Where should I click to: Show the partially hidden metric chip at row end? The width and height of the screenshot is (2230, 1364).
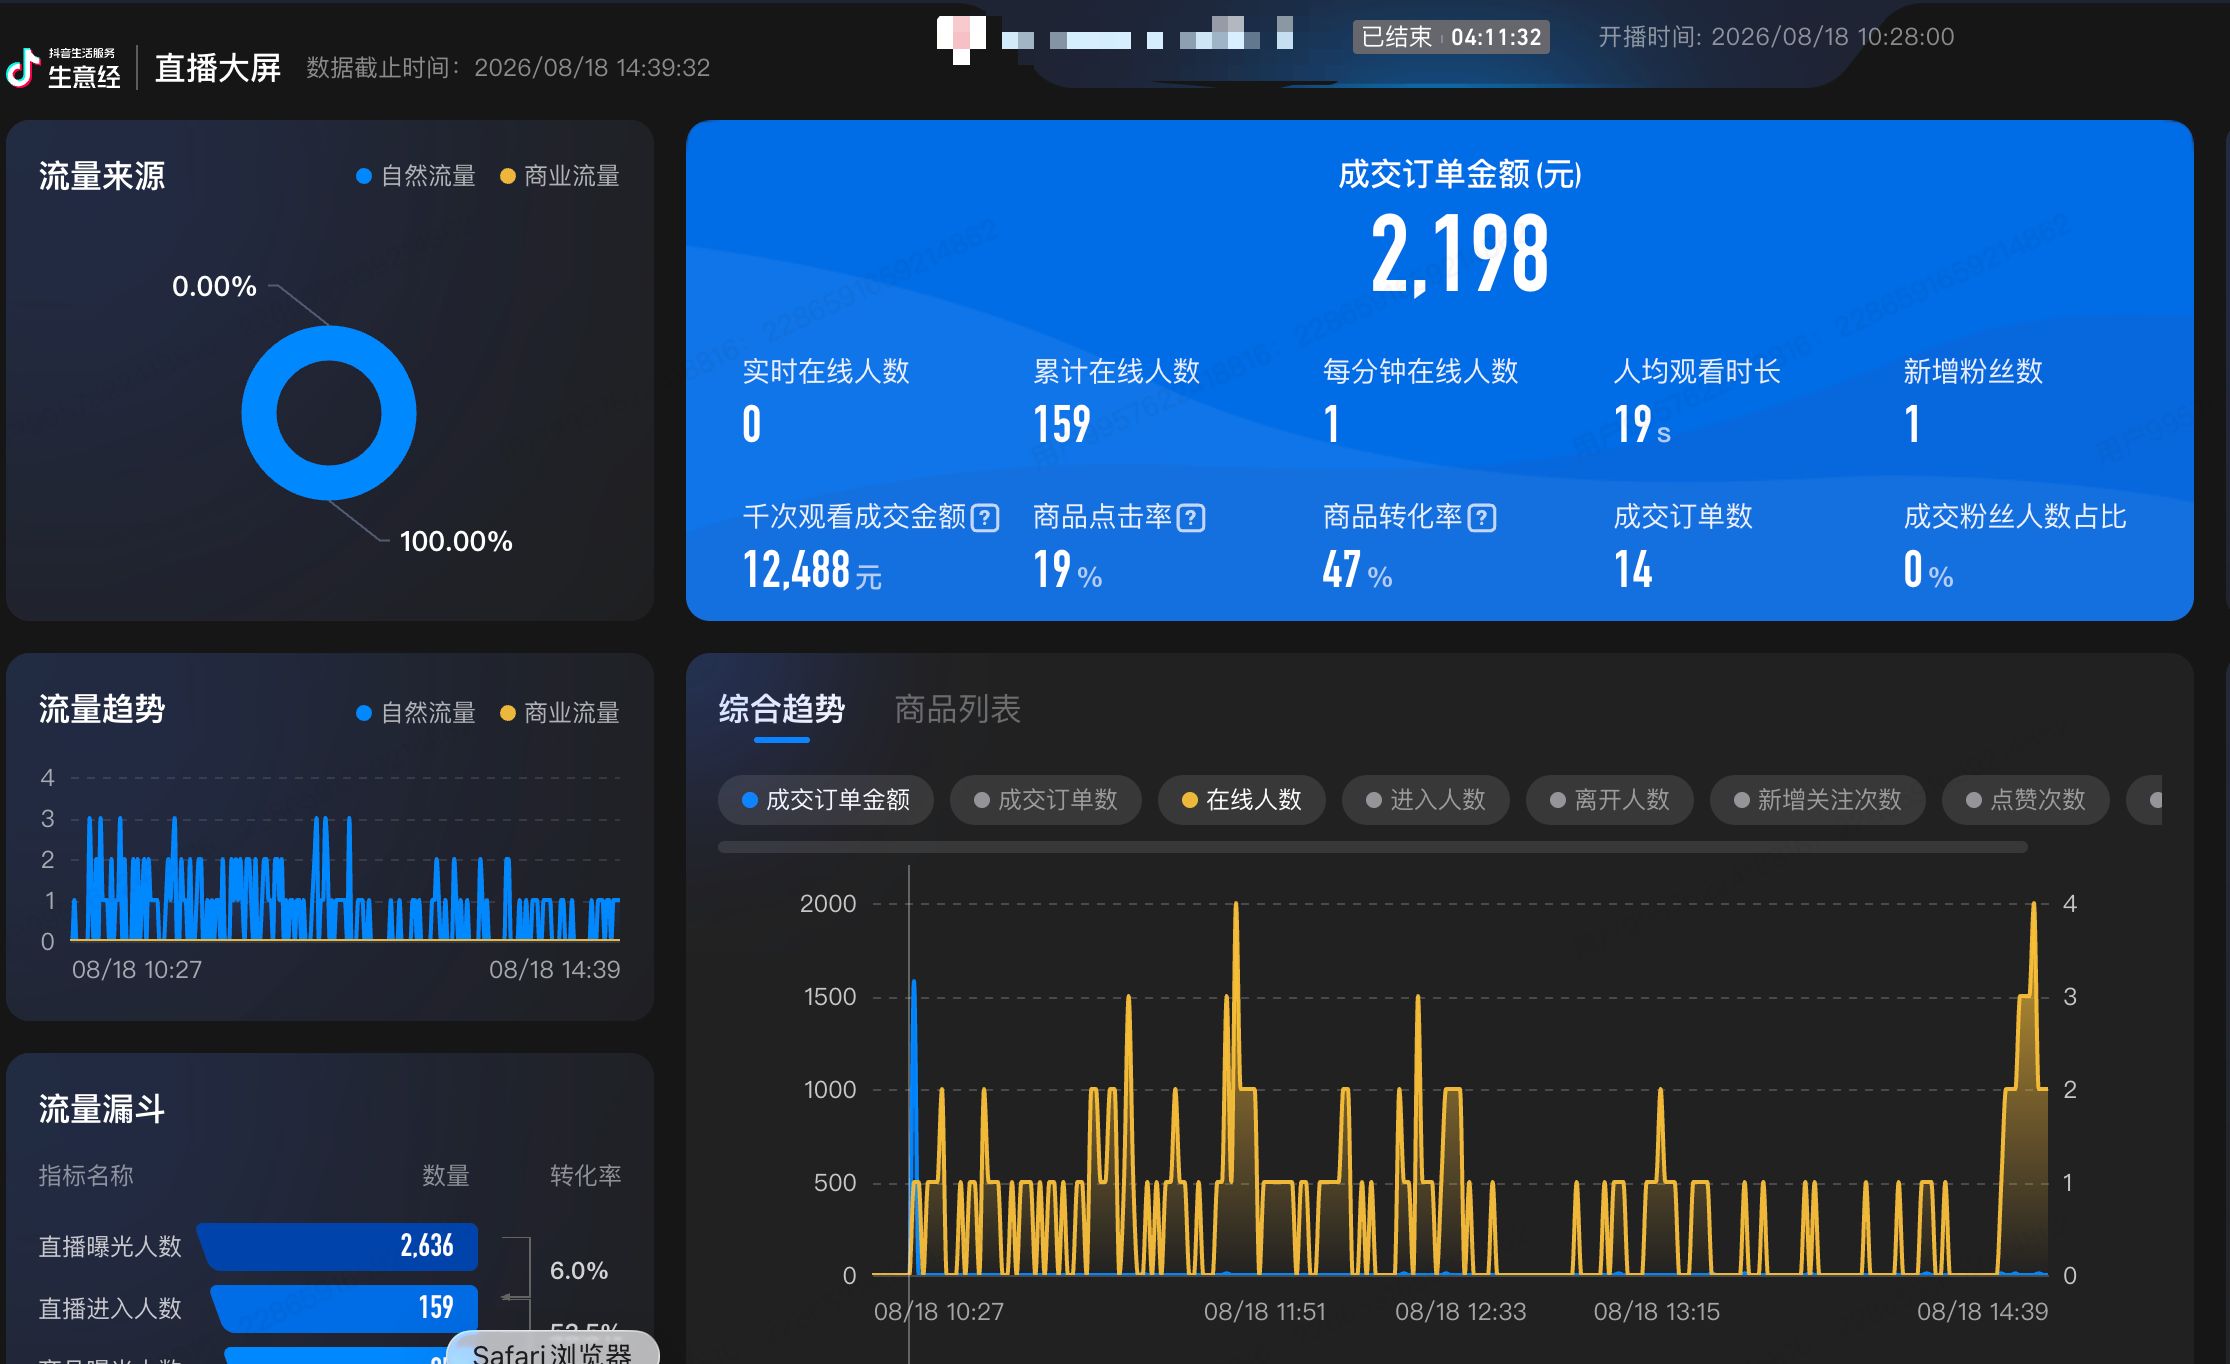2145,800
